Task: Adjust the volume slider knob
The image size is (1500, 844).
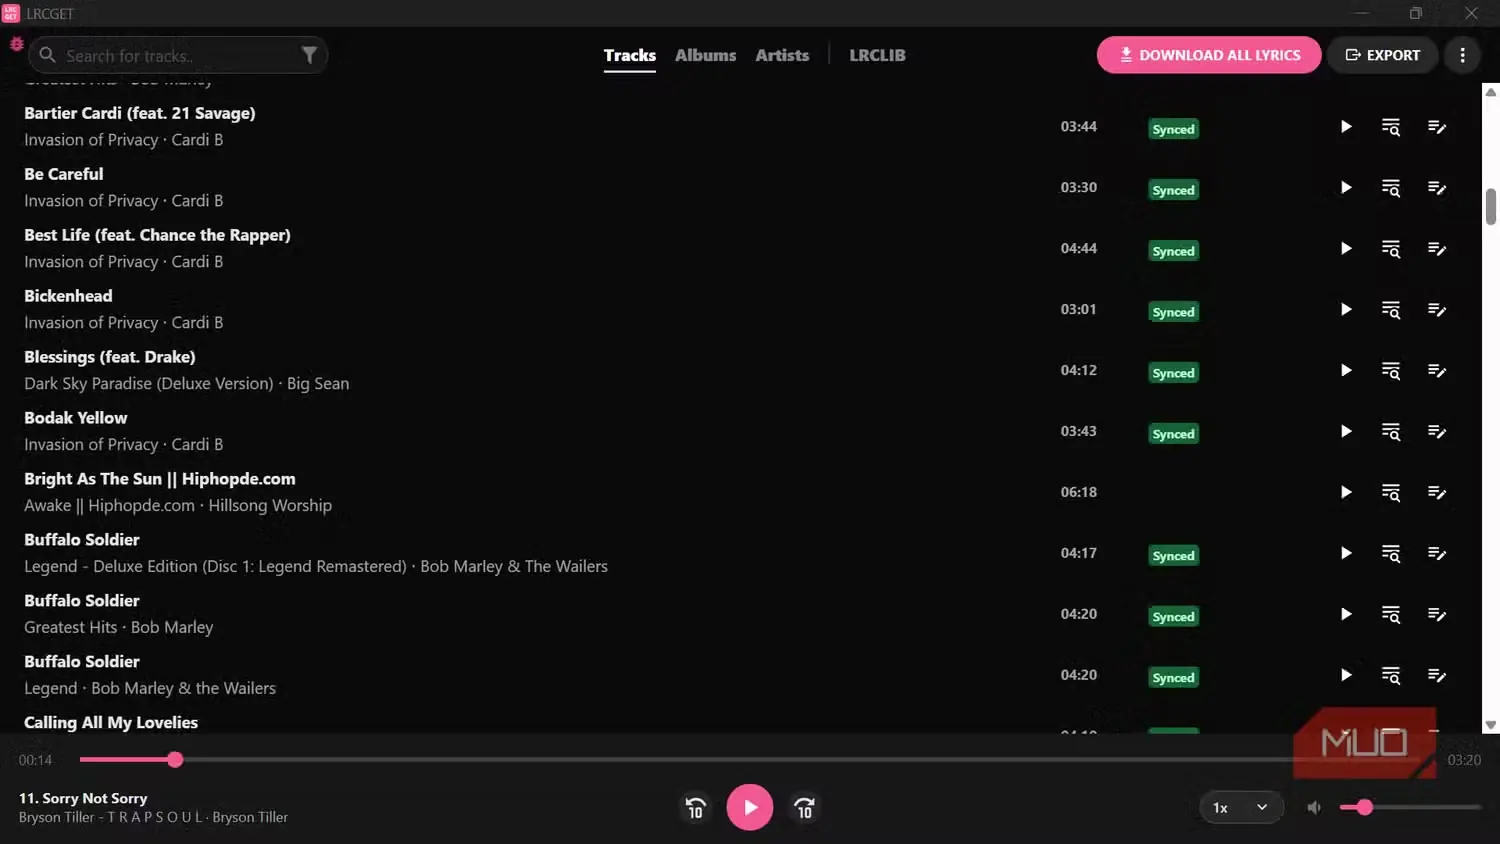Action: pos(1364,807)
